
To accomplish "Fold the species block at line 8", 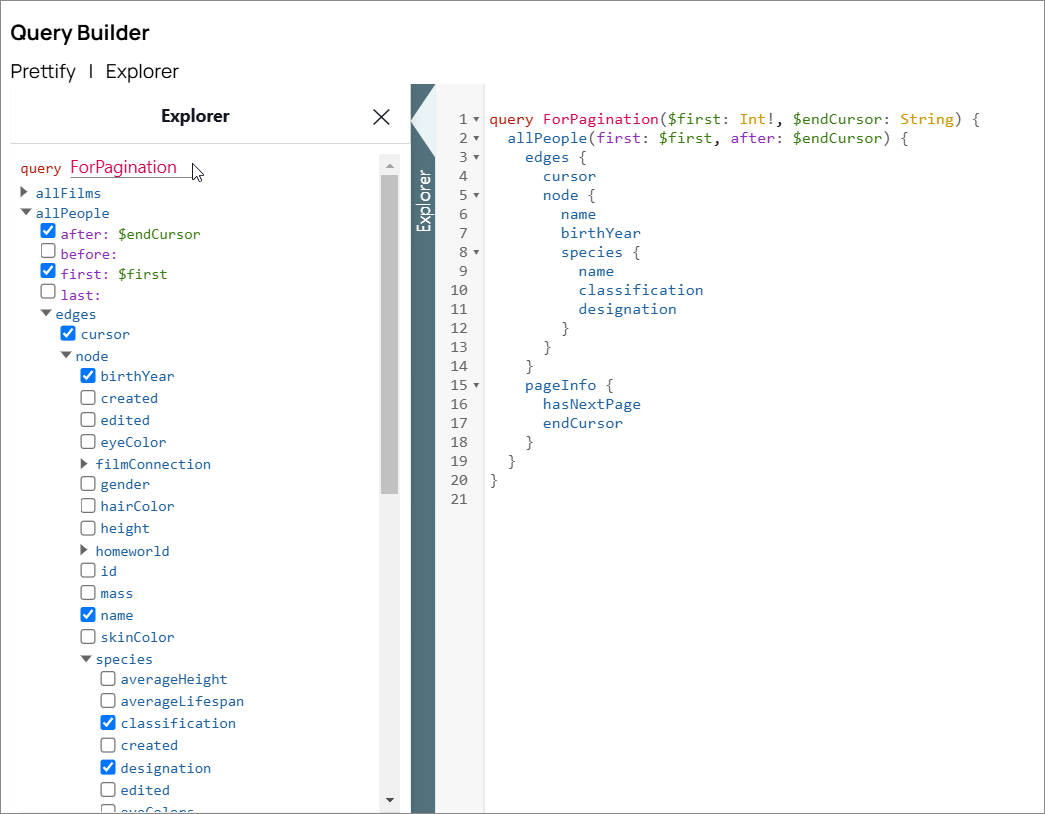I will click(x=476, y=252).
